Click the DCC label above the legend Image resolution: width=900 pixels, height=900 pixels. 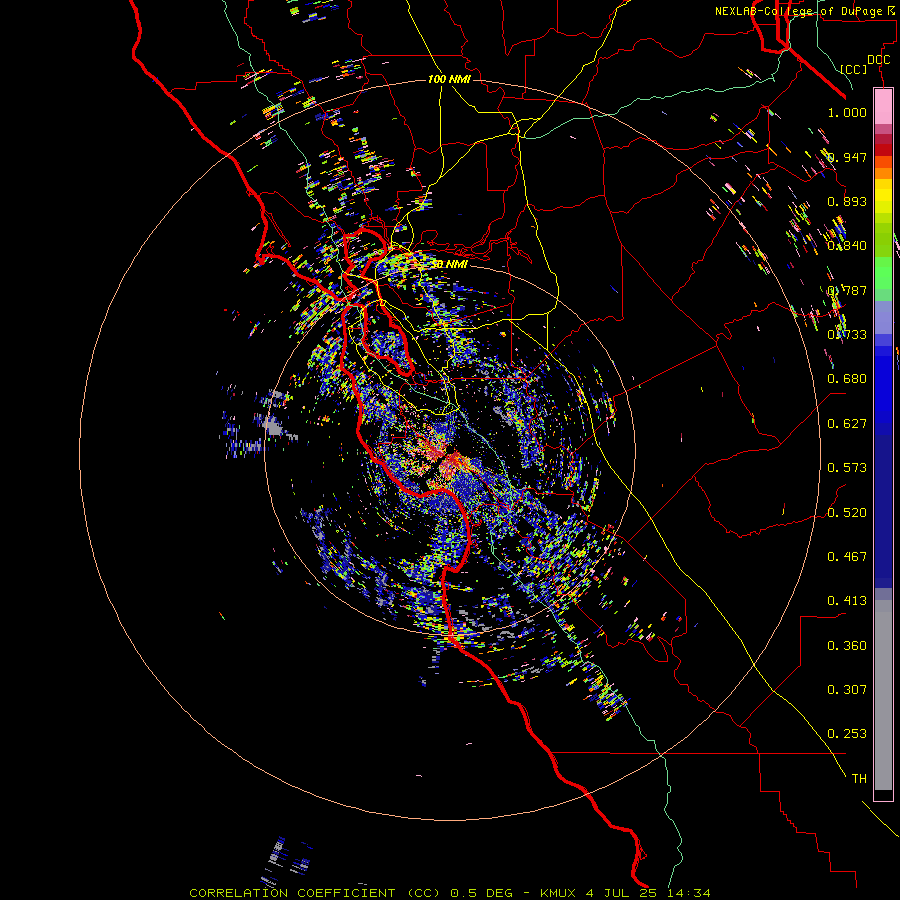(x=878, y=60)
